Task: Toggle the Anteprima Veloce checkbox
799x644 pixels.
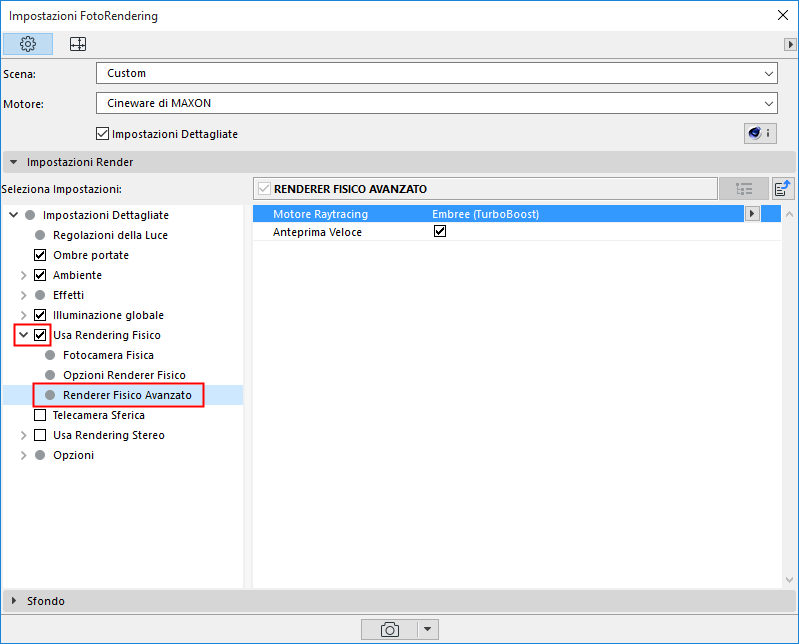Action: (440, 231)
